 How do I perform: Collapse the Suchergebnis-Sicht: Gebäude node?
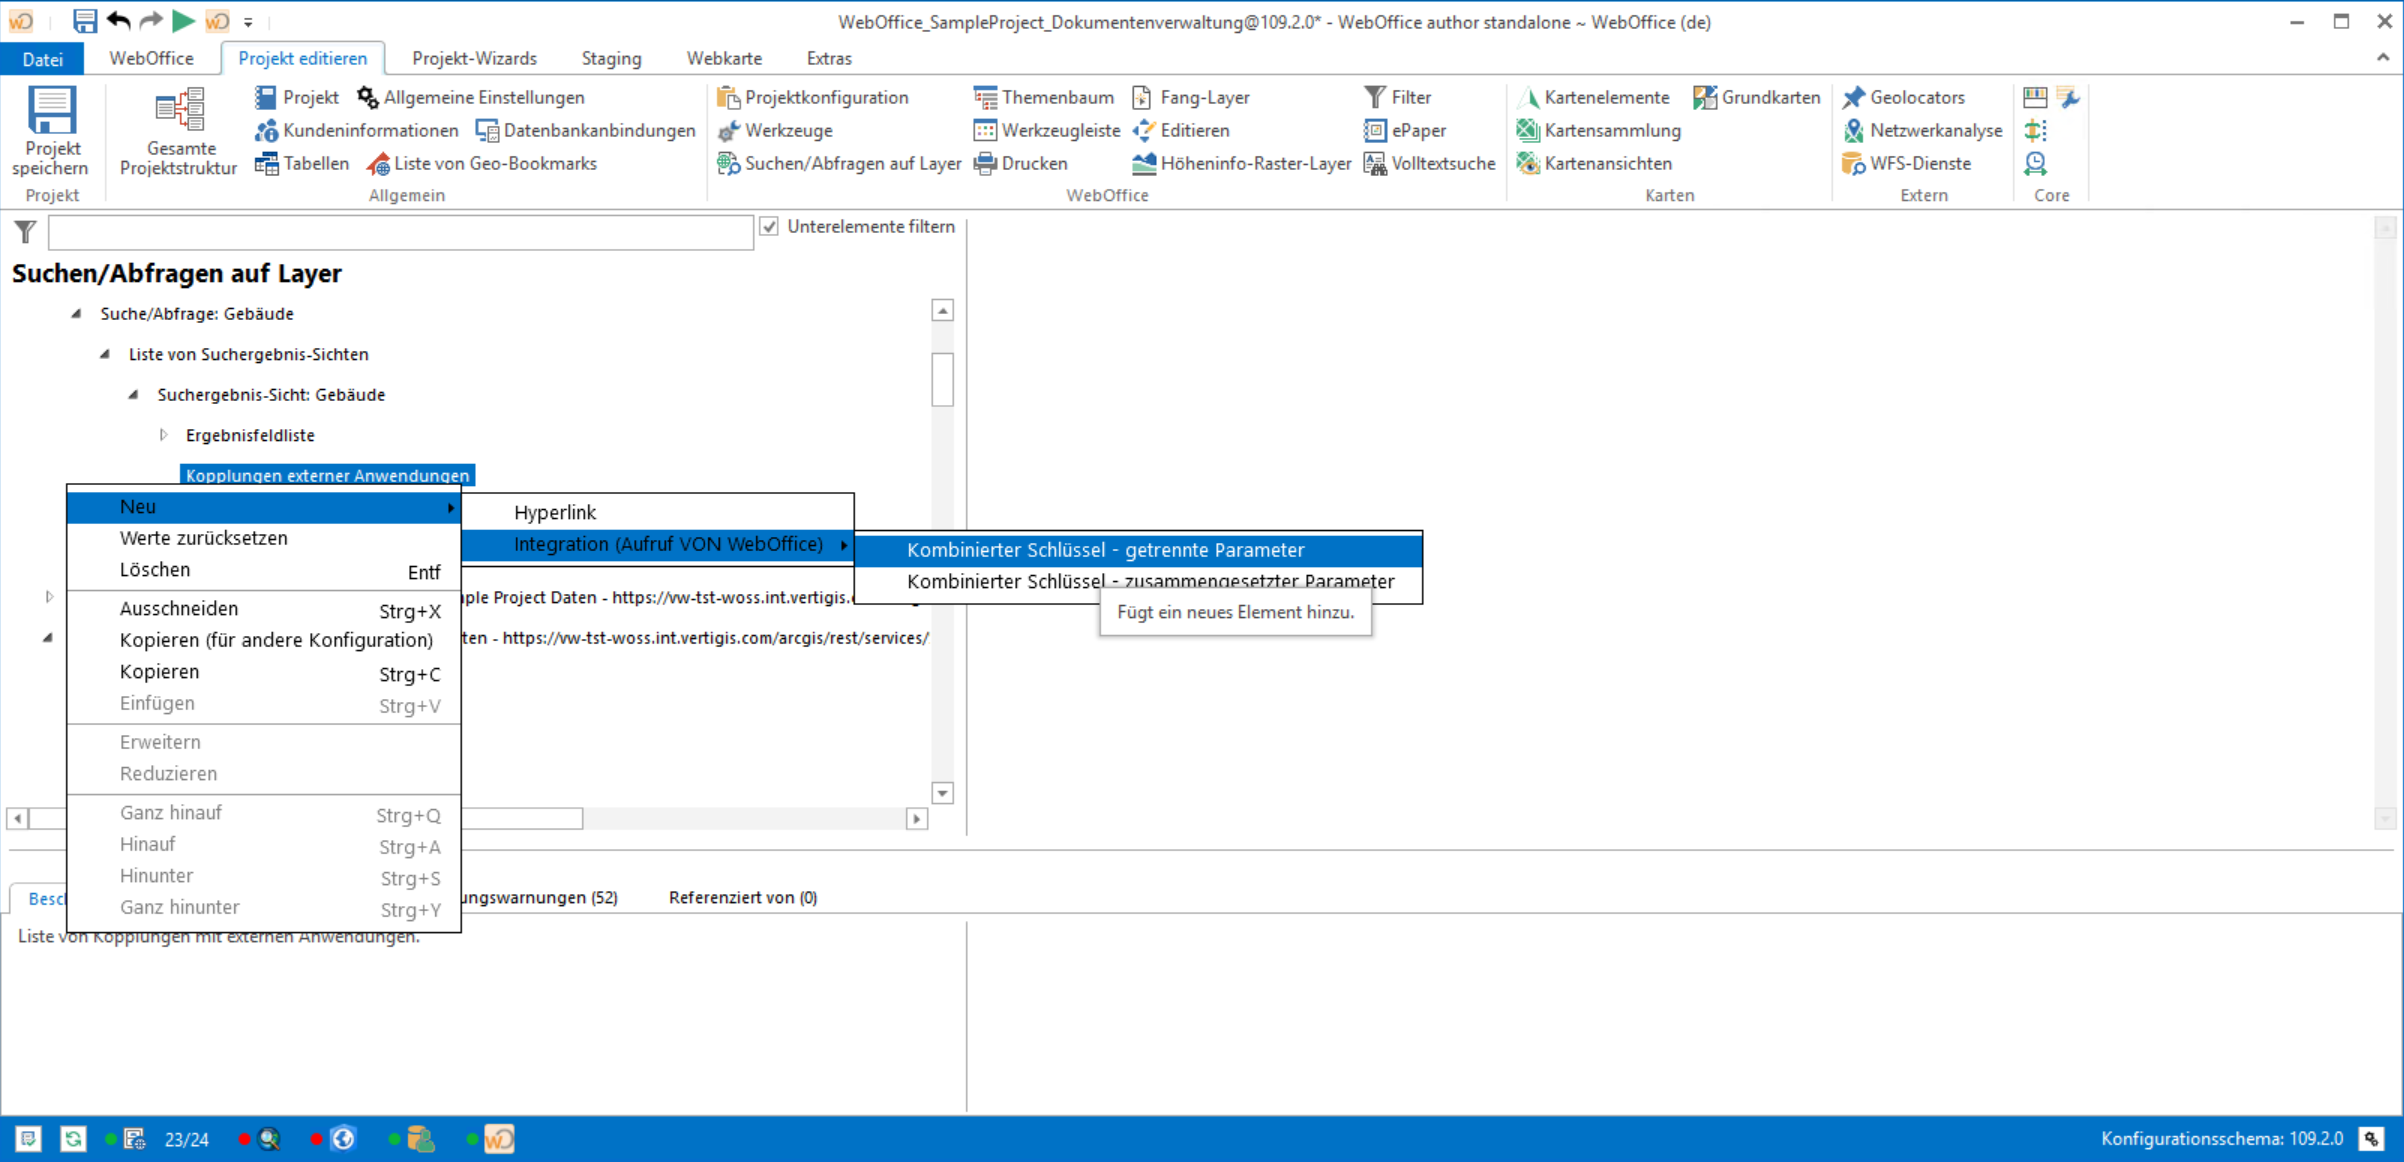click(x=133, y=394)
